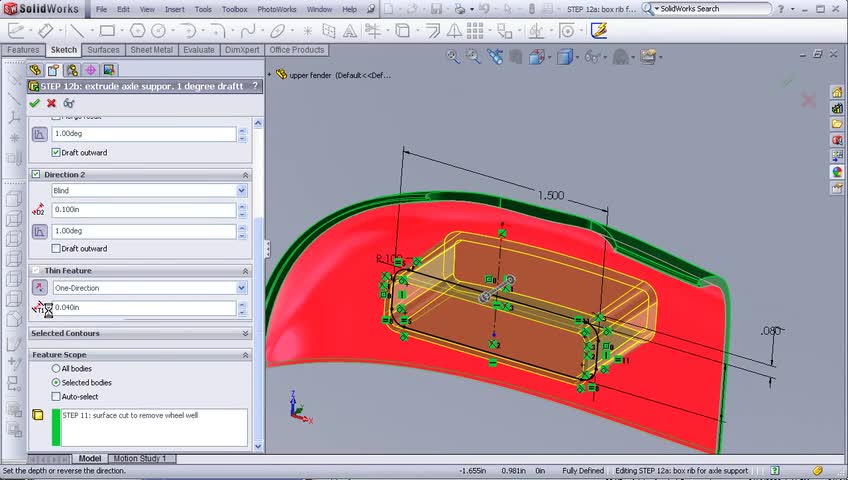Switch to the Evaluate tab

tap(198, 50)
